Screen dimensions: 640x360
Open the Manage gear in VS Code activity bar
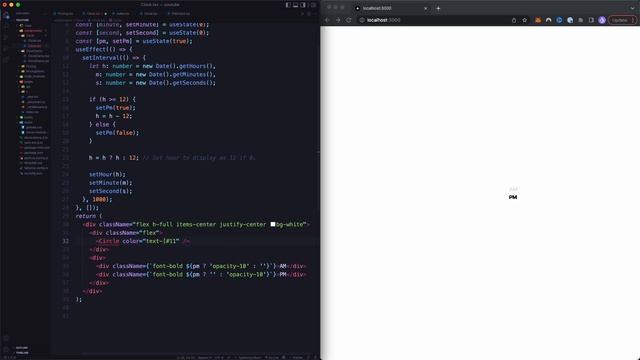pyautogui.click(x=6, y=350)
